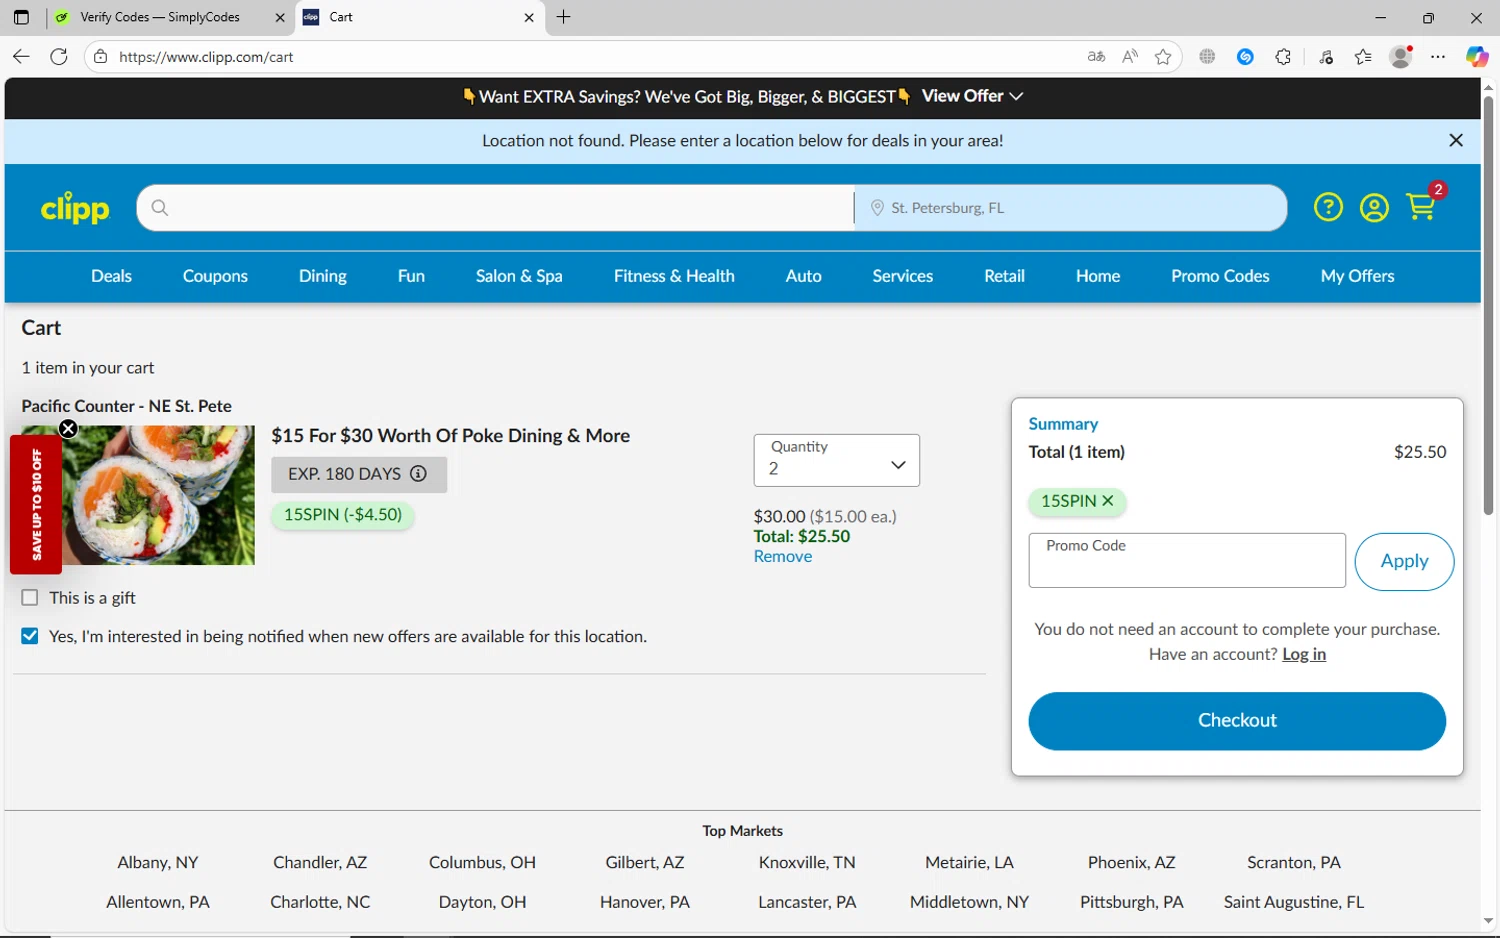
Task: Open the Services category
Action: point(903,276)
